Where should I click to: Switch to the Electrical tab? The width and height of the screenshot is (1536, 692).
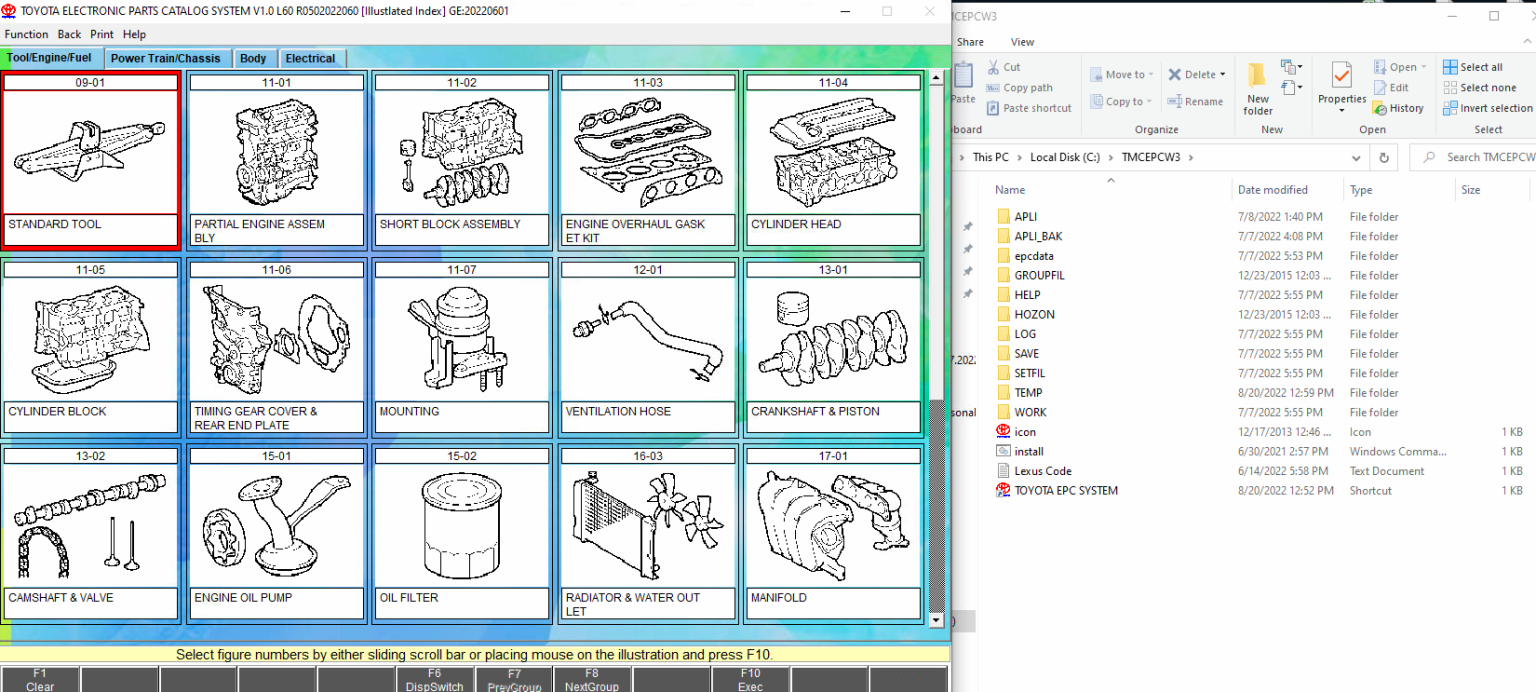click(x=311, y=58)
